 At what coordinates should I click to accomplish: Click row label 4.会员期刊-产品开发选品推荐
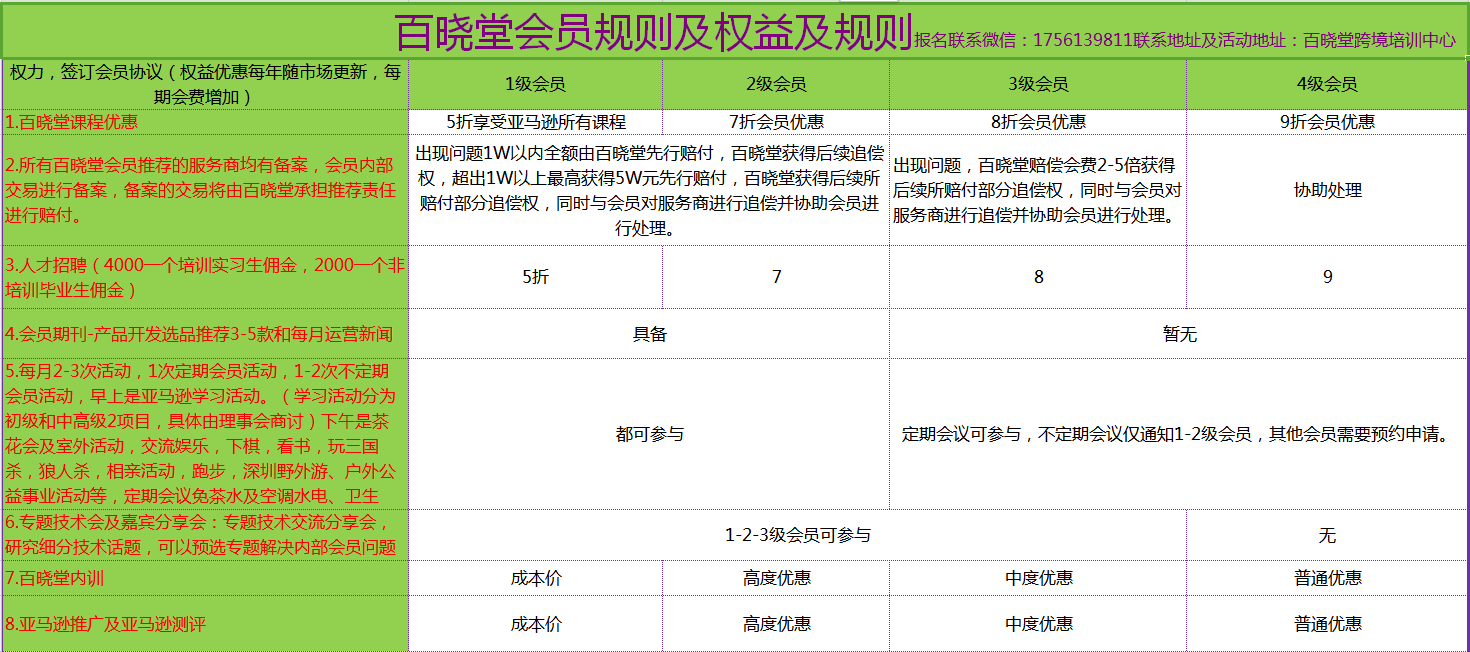point(205,334)
